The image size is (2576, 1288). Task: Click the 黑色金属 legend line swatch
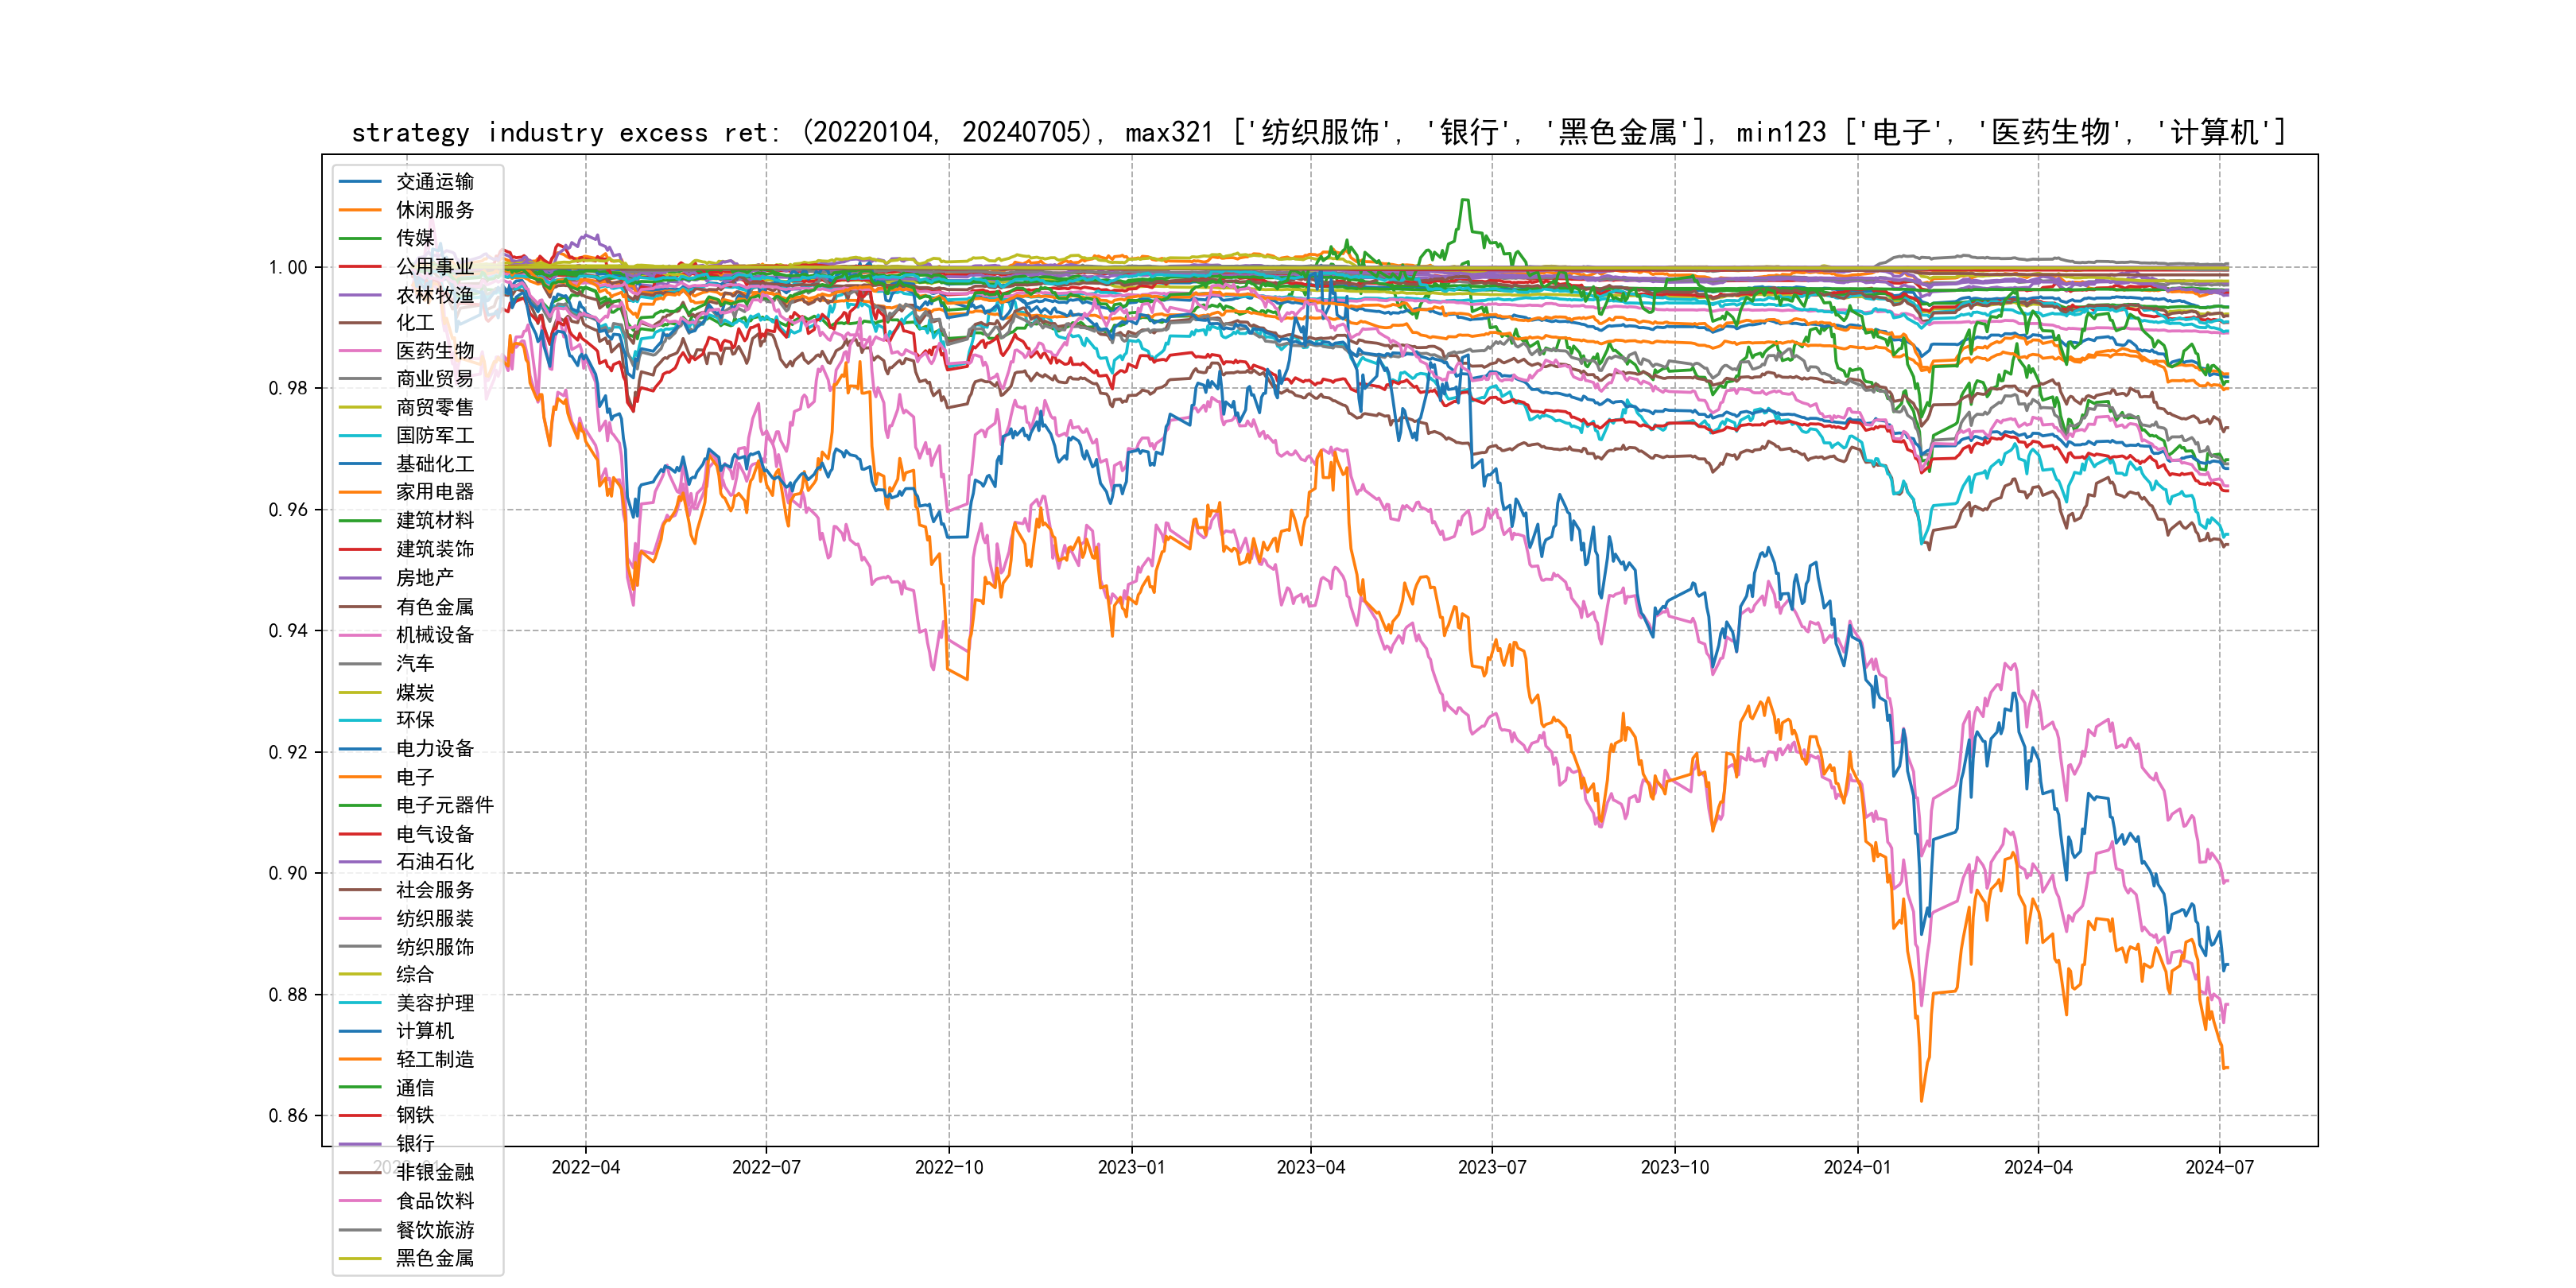360,1259
